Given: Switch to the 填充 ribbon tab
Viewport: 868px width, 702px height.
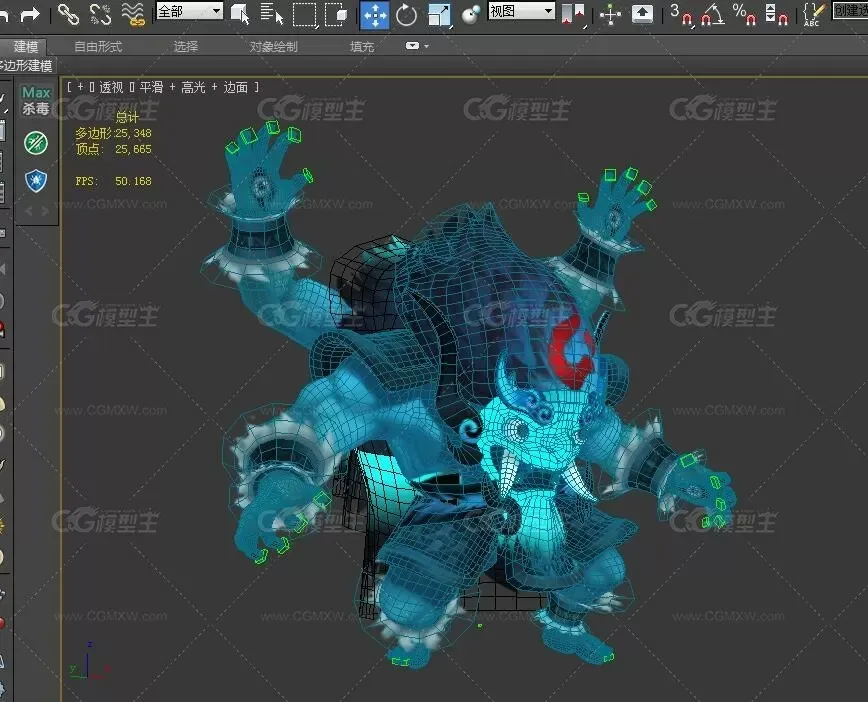Looking at the screenshot, I should (362, 47).
